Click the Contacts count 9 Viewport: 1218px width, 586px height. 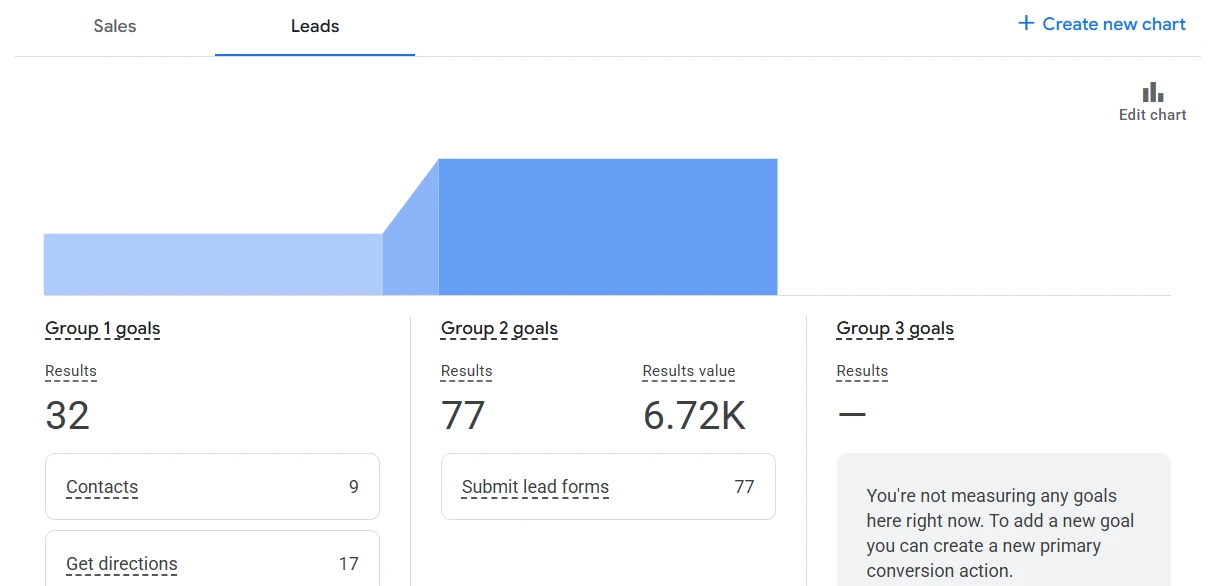click(354, 487)
